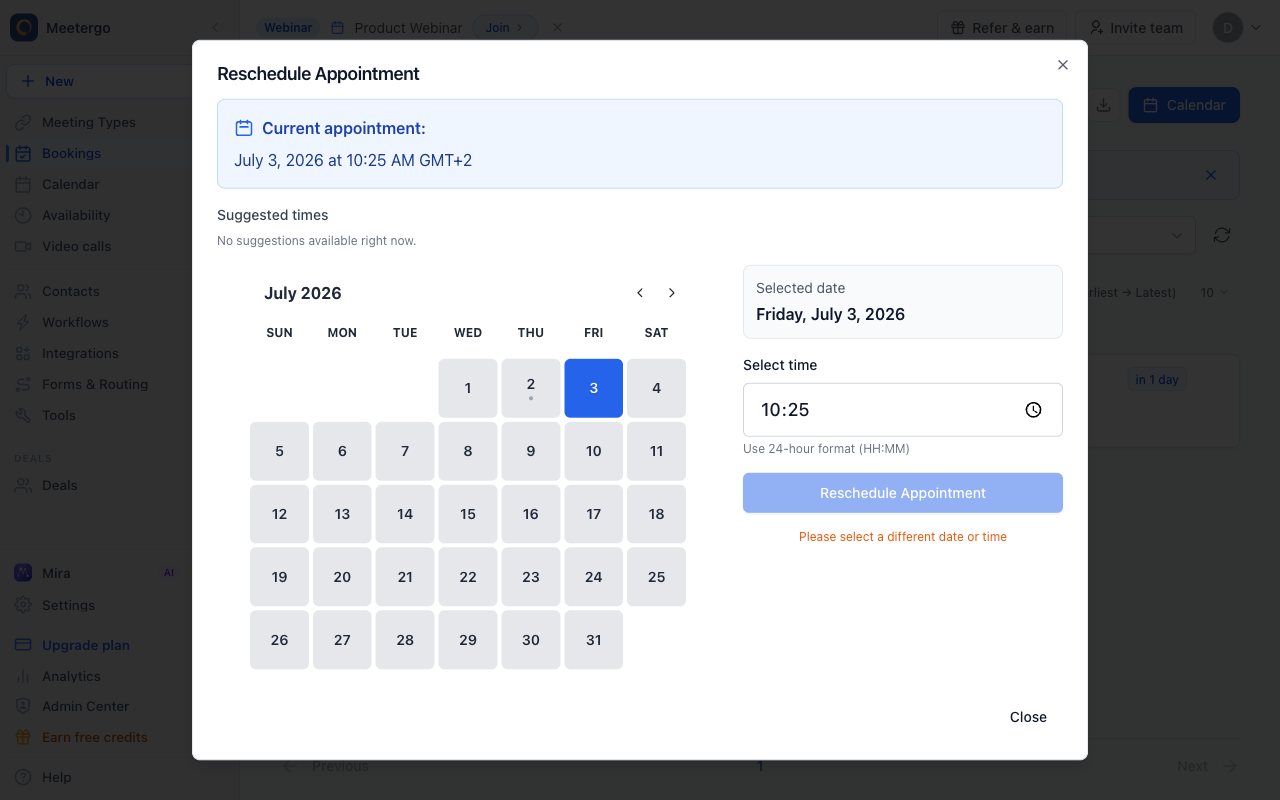Open Help question mark icon
The width and height of the screenshot is (1280, 800).
[23, 777]
